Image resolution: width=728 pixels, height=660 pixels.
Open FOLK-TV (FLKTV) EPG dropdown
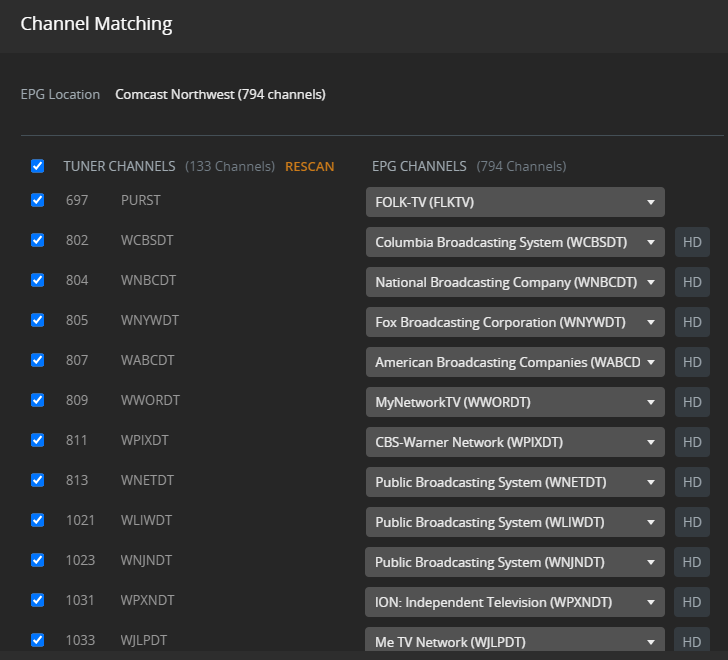(515, 201)
